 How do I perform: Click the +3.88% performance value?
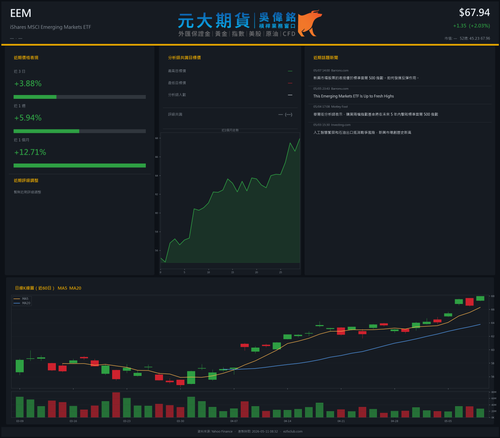[x=28, y=83]
